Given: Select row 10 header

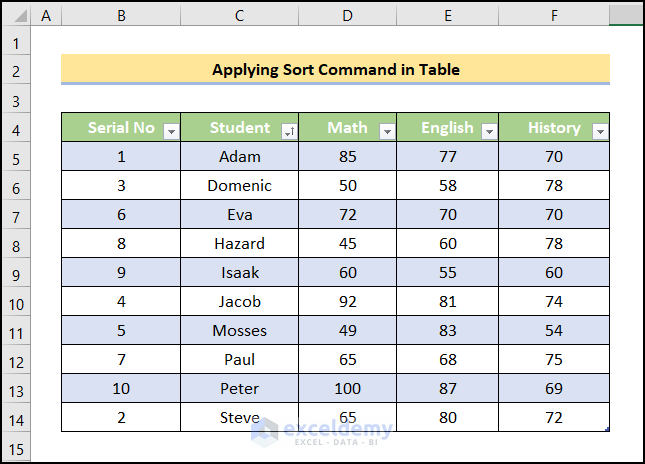Looking at the screenshot, I should coord(16,302).
